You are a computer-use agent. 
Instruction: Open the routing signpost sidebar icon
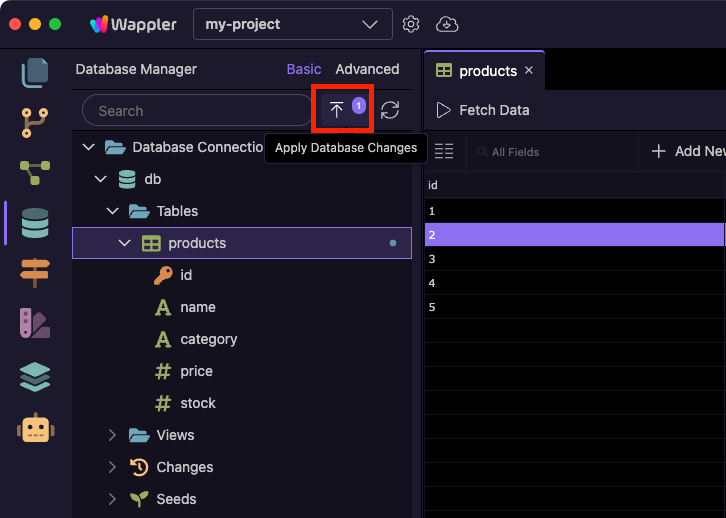point(35,272)
